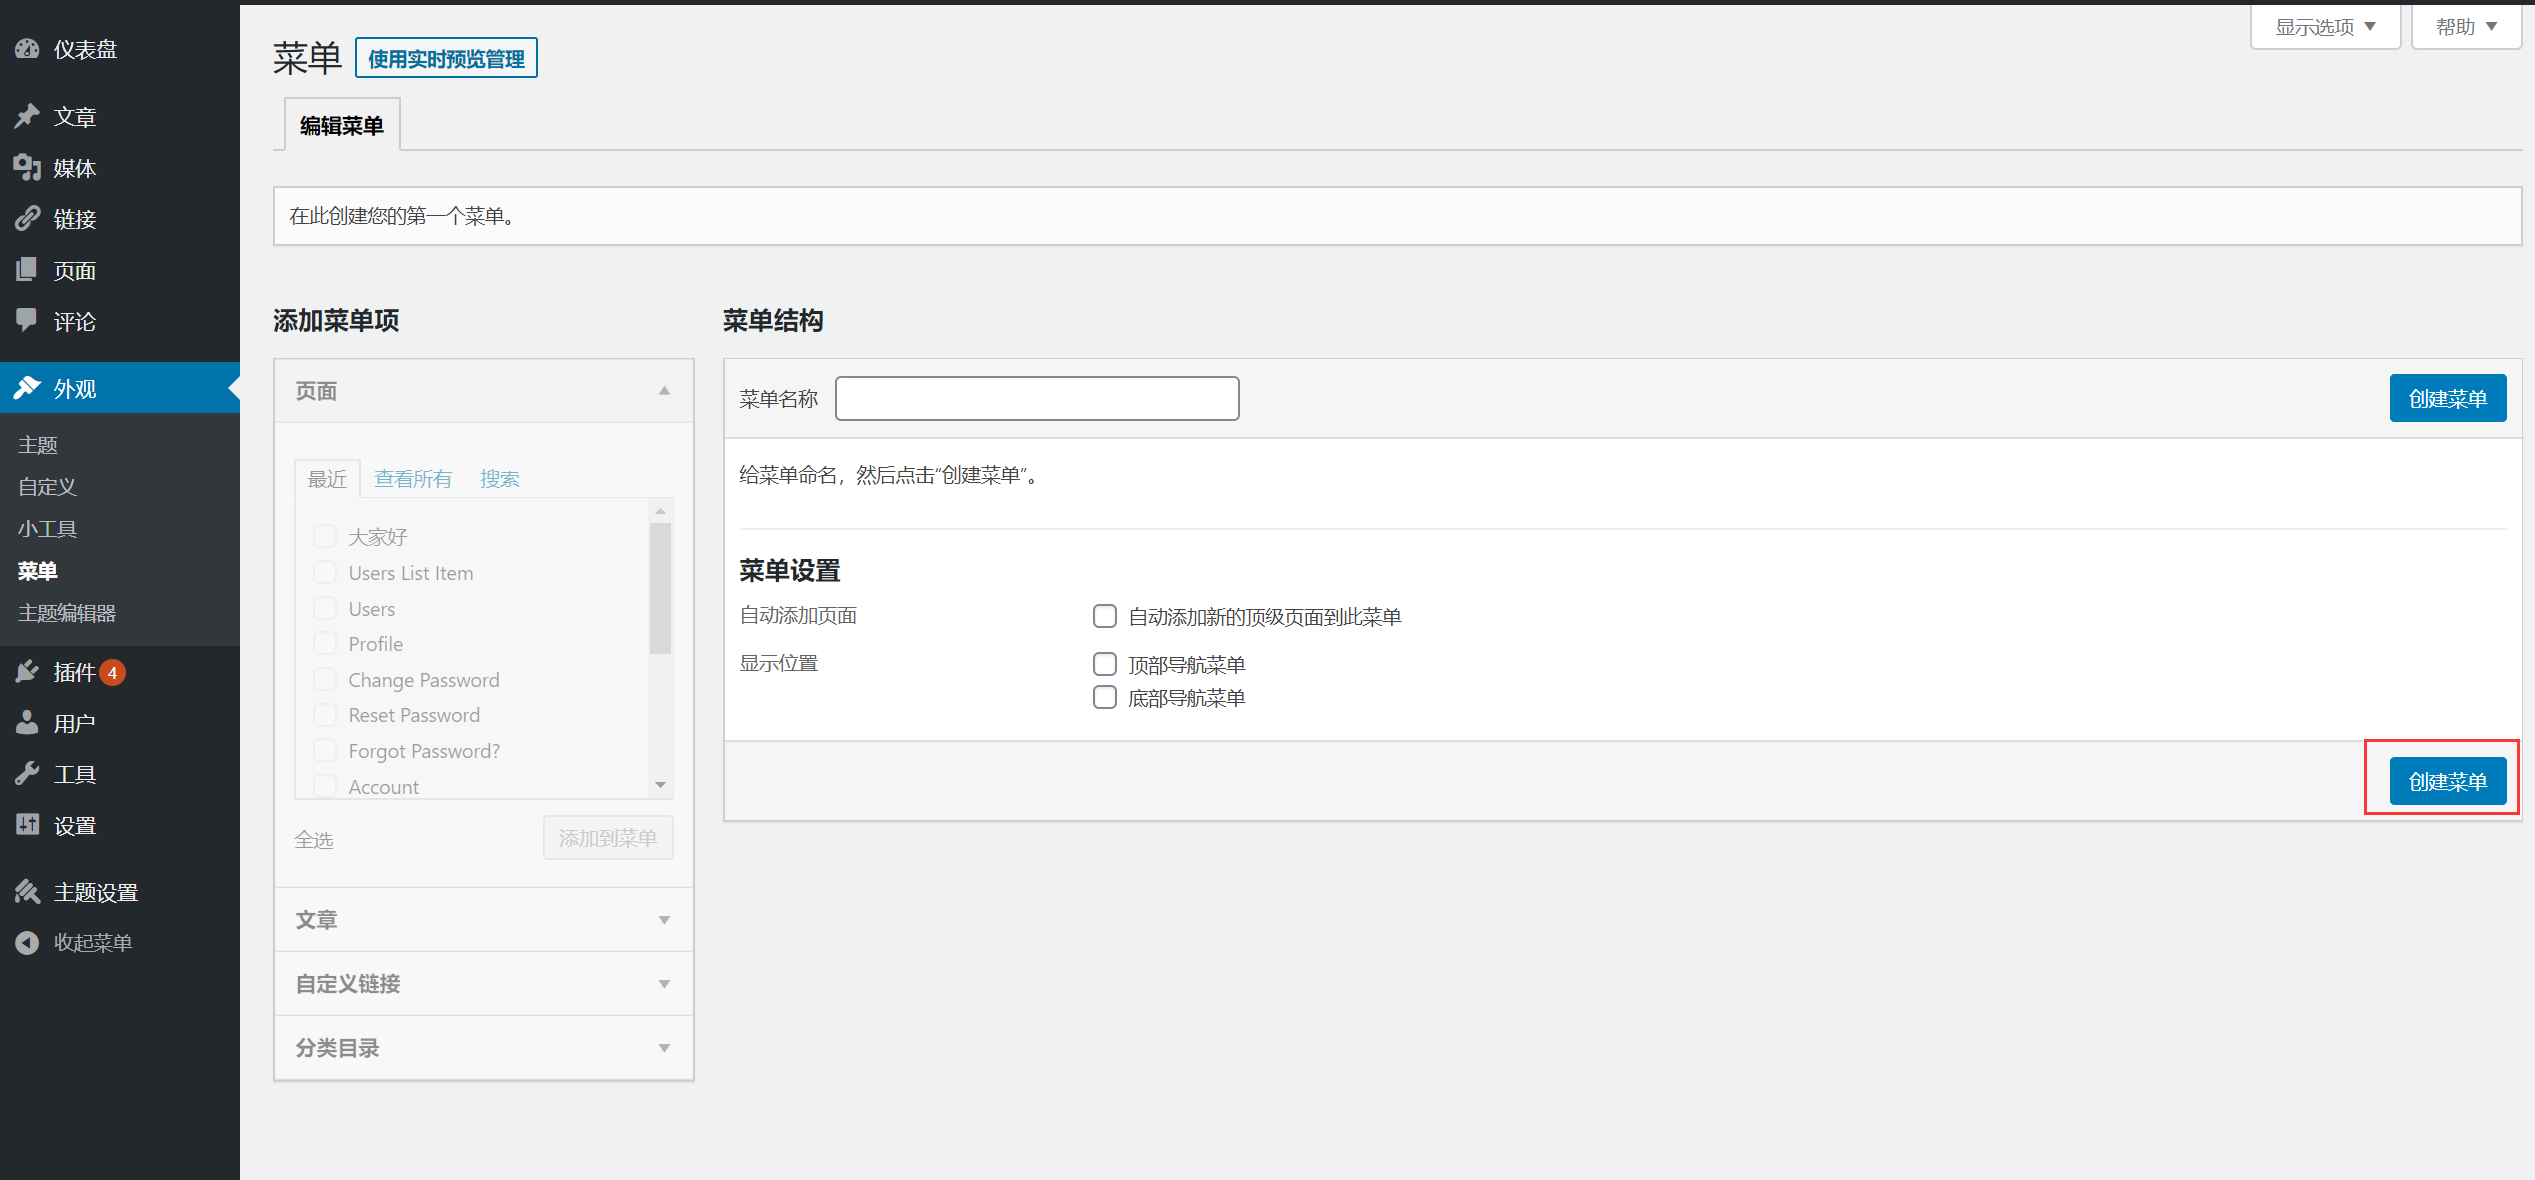Open Posts via the pushpin icon

(x=27, y=117)
